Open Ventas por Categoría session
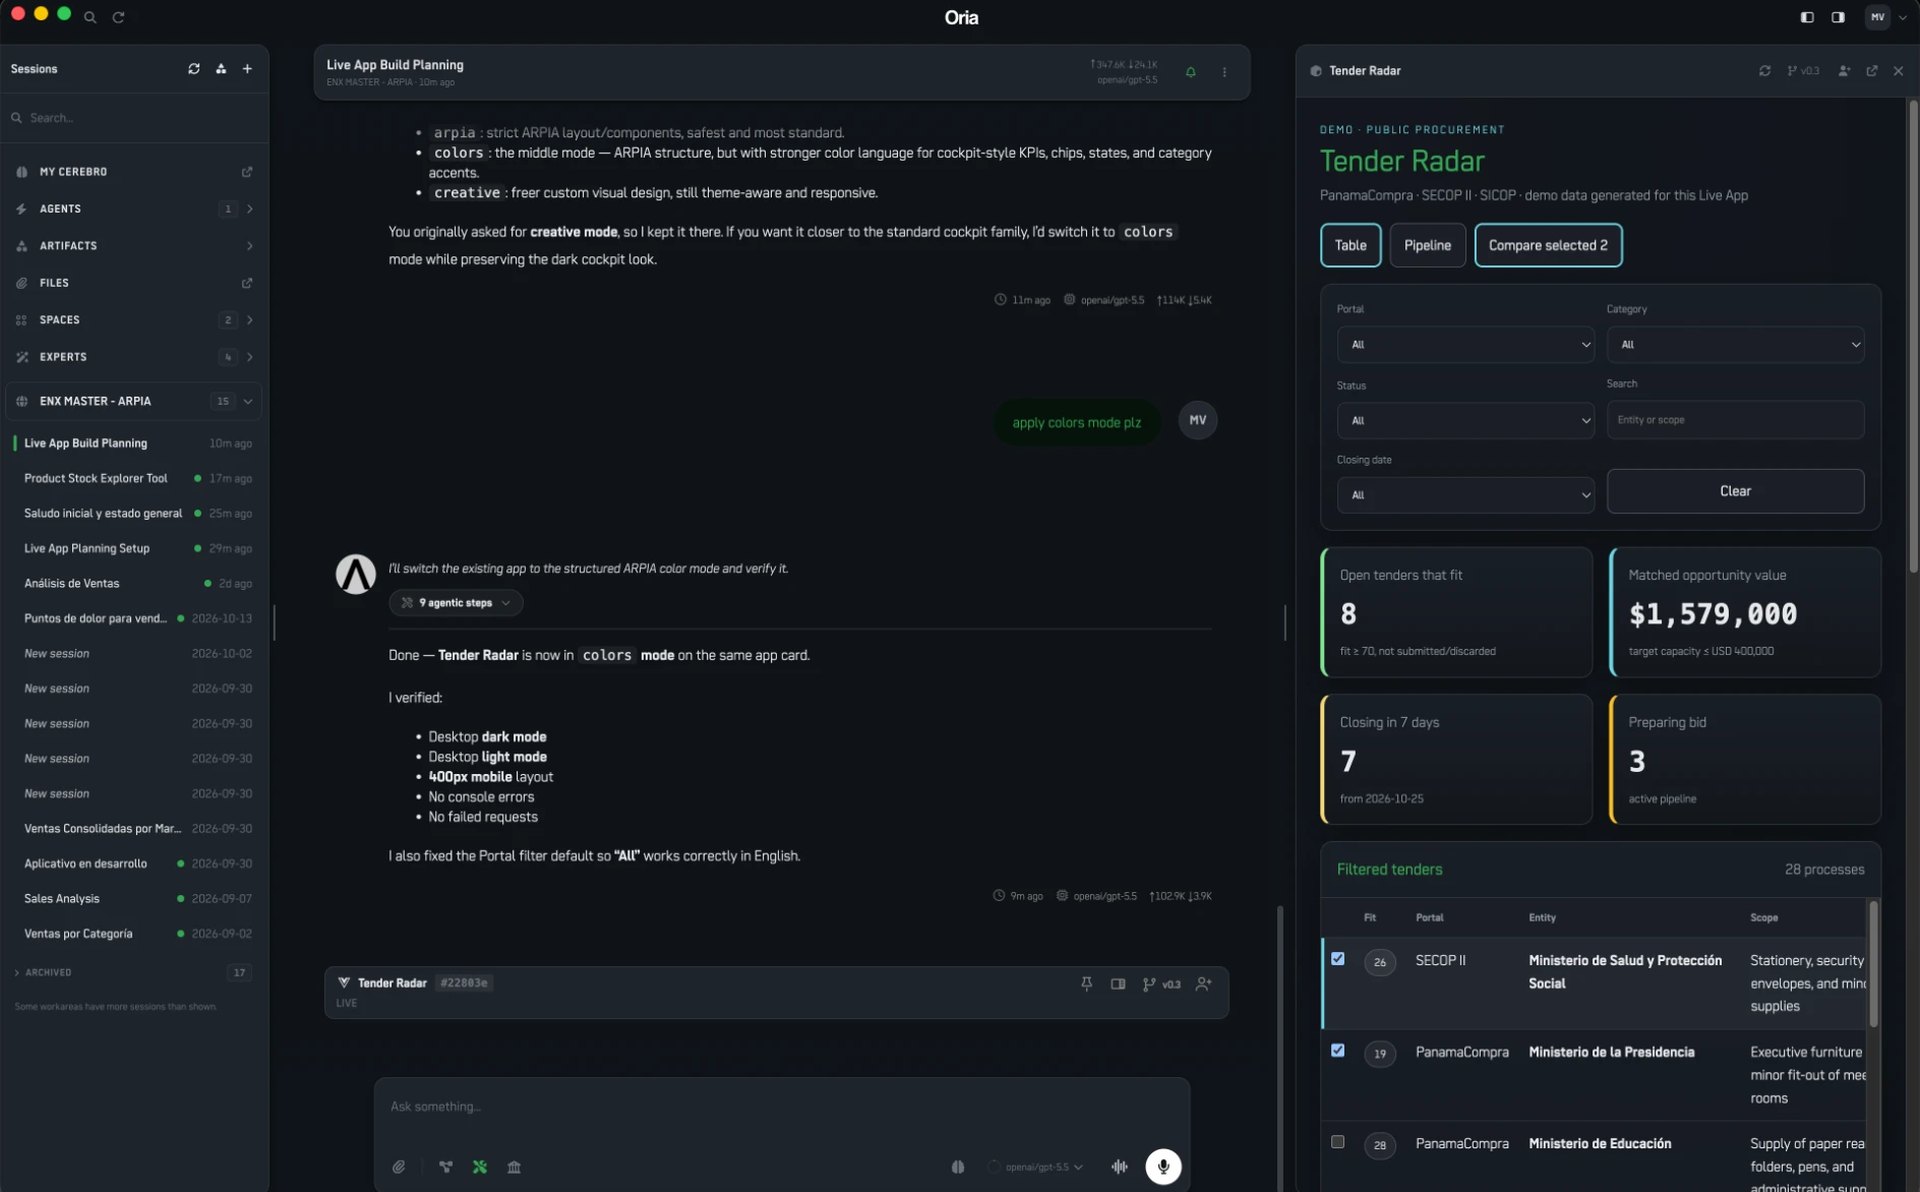Screen dimensions: 1920x1192 (x=134, y=933)
